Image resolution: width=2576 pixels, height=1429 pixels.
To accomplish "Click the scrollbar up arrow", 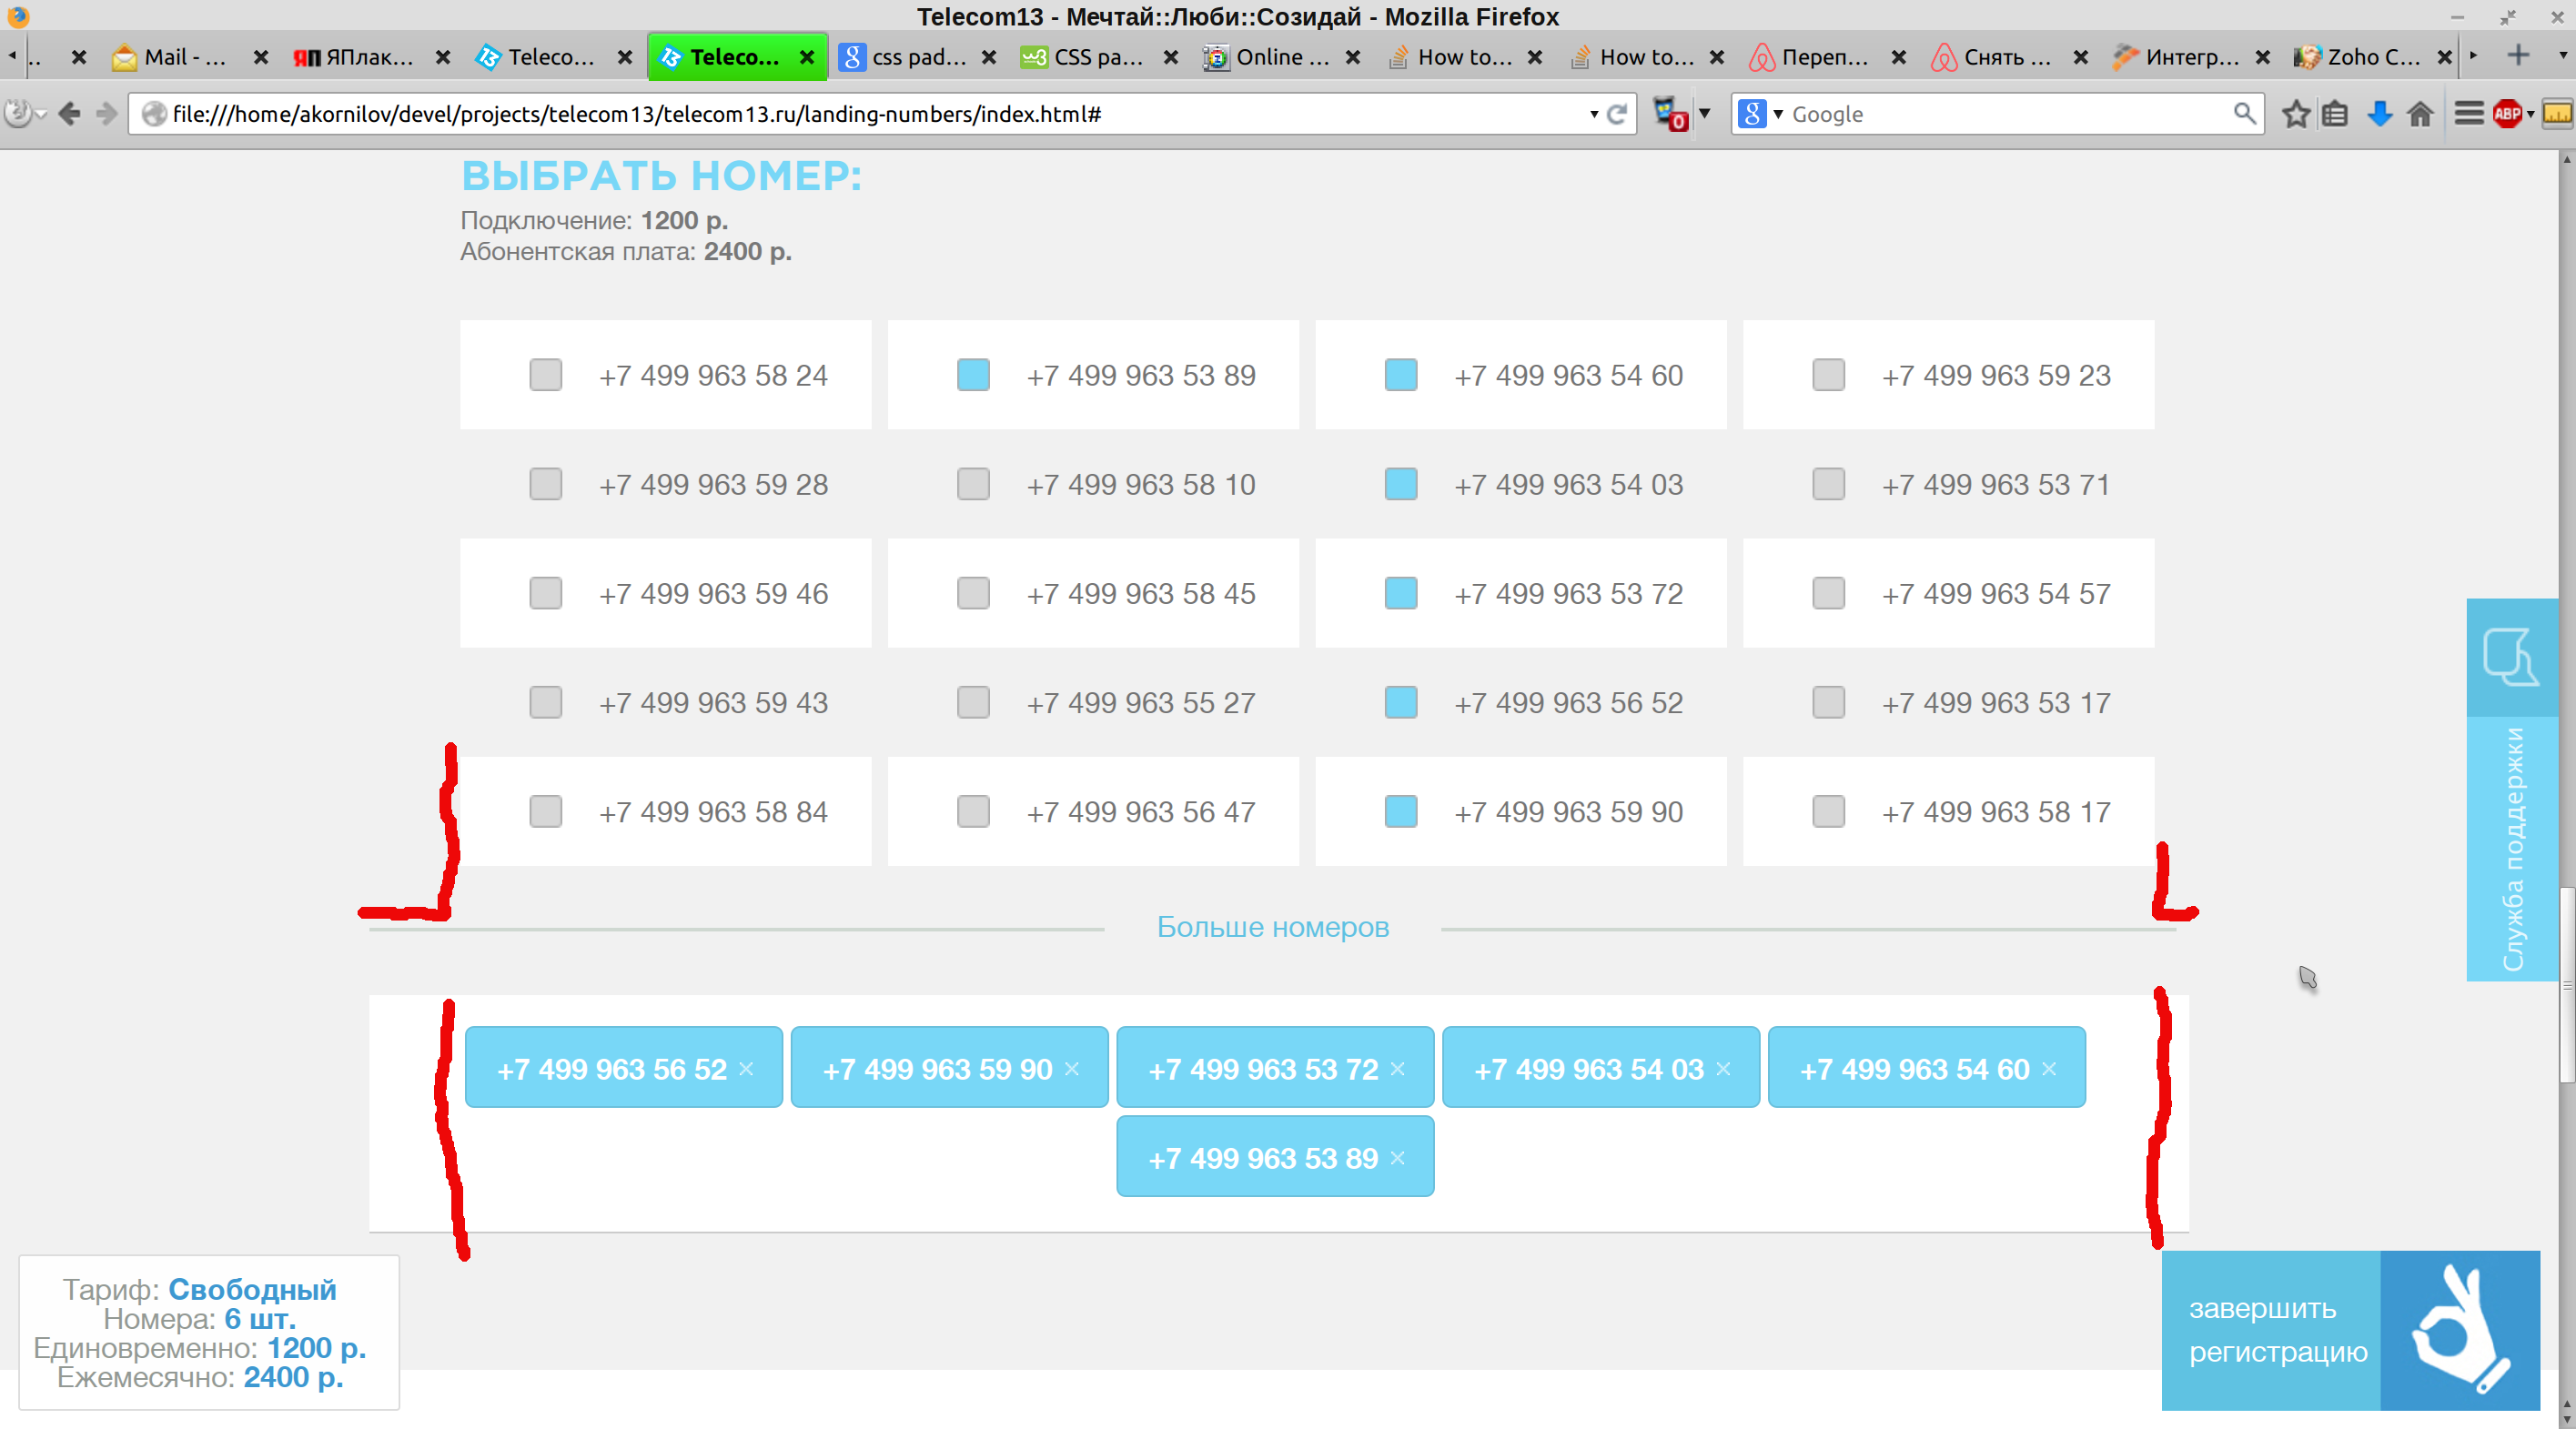I will [2566, 159].
